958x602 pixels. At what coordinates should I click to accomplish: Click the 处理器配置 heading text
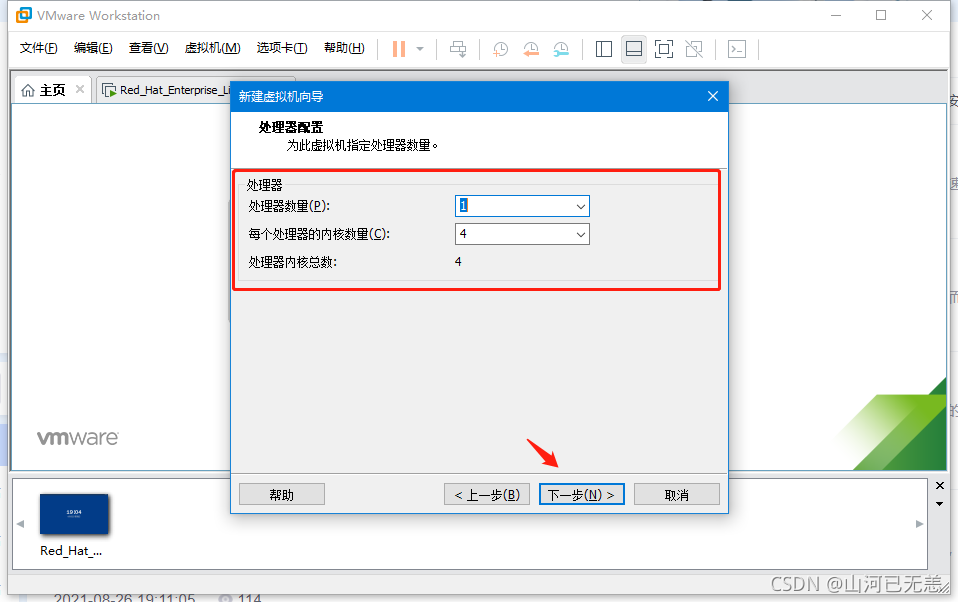(291, 127)
